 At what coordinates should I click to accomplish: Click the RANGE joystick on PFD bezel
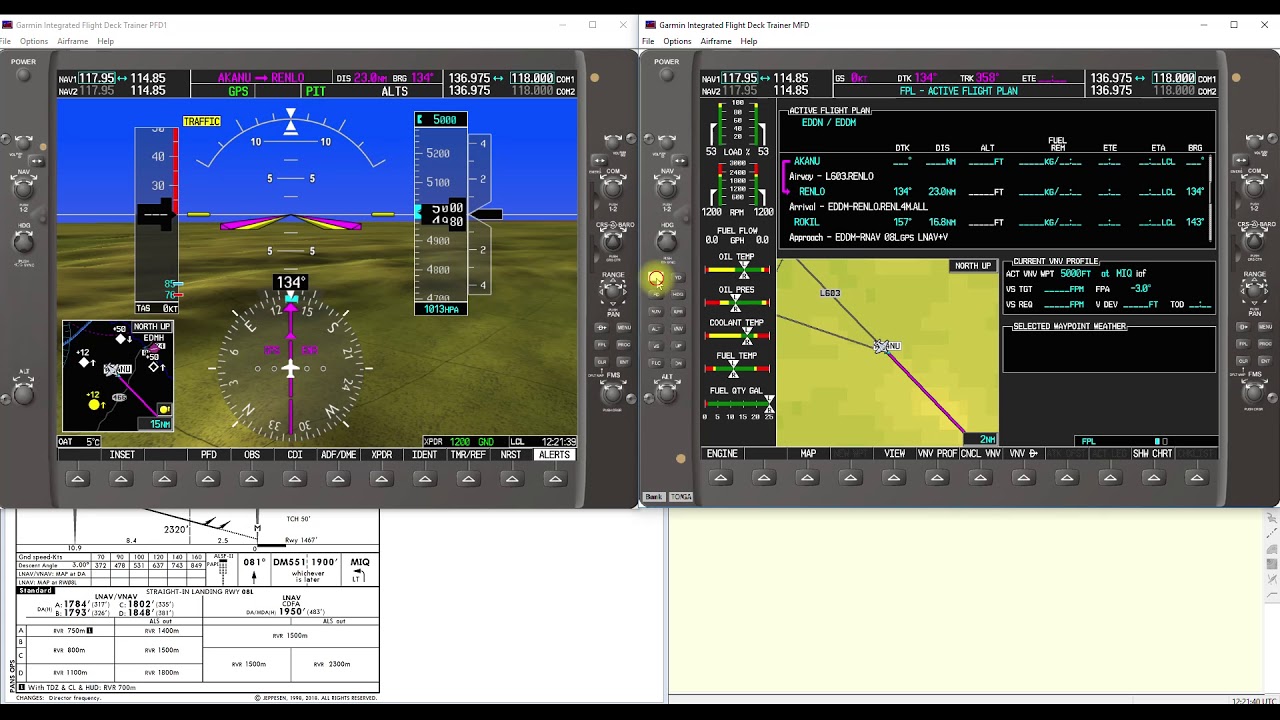click(612, 291)
